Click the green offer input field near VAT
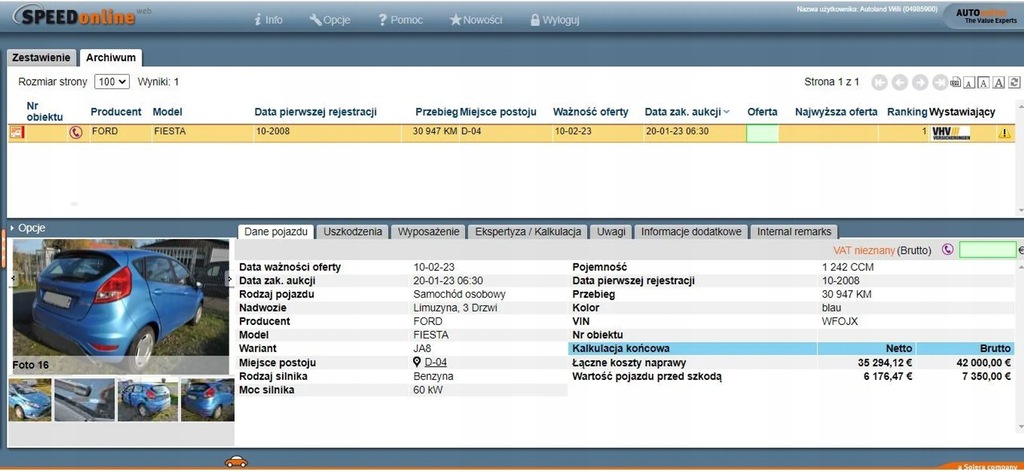This screenshot has width=1024, height=473. pyautogui.click(x=986, y=250)
